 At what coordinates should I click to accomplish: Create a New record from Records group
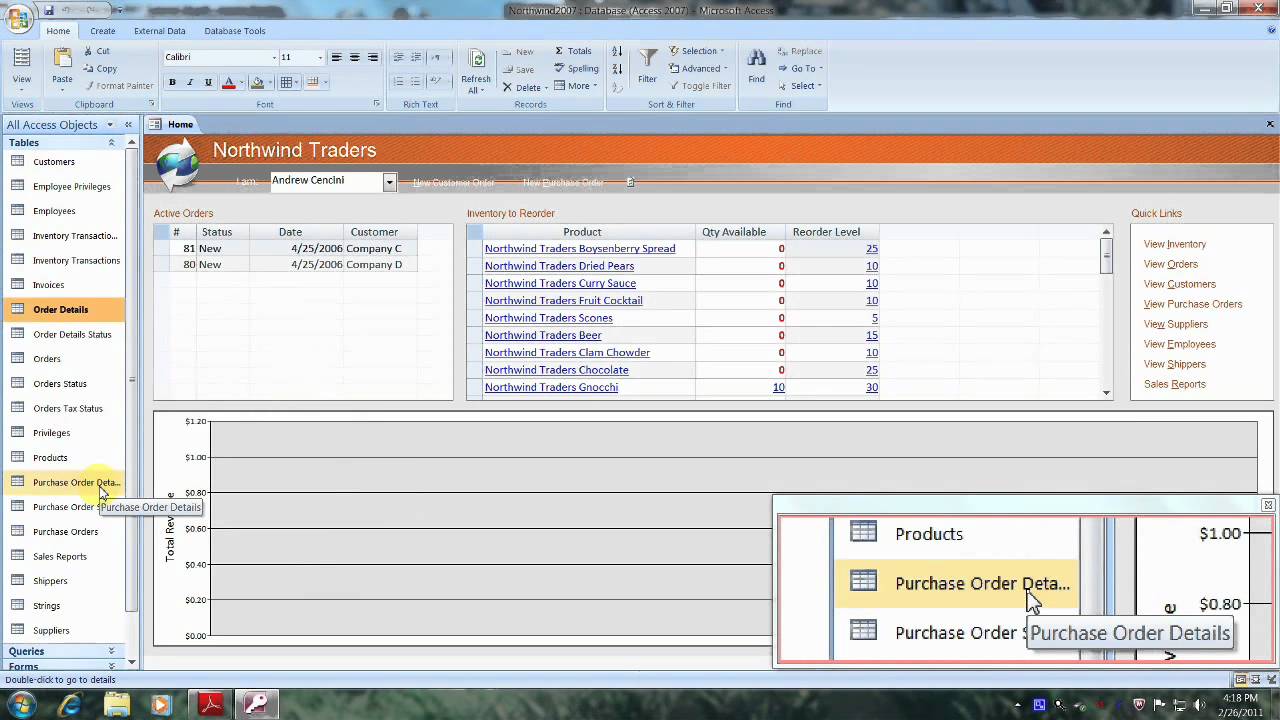pos(517,51)
